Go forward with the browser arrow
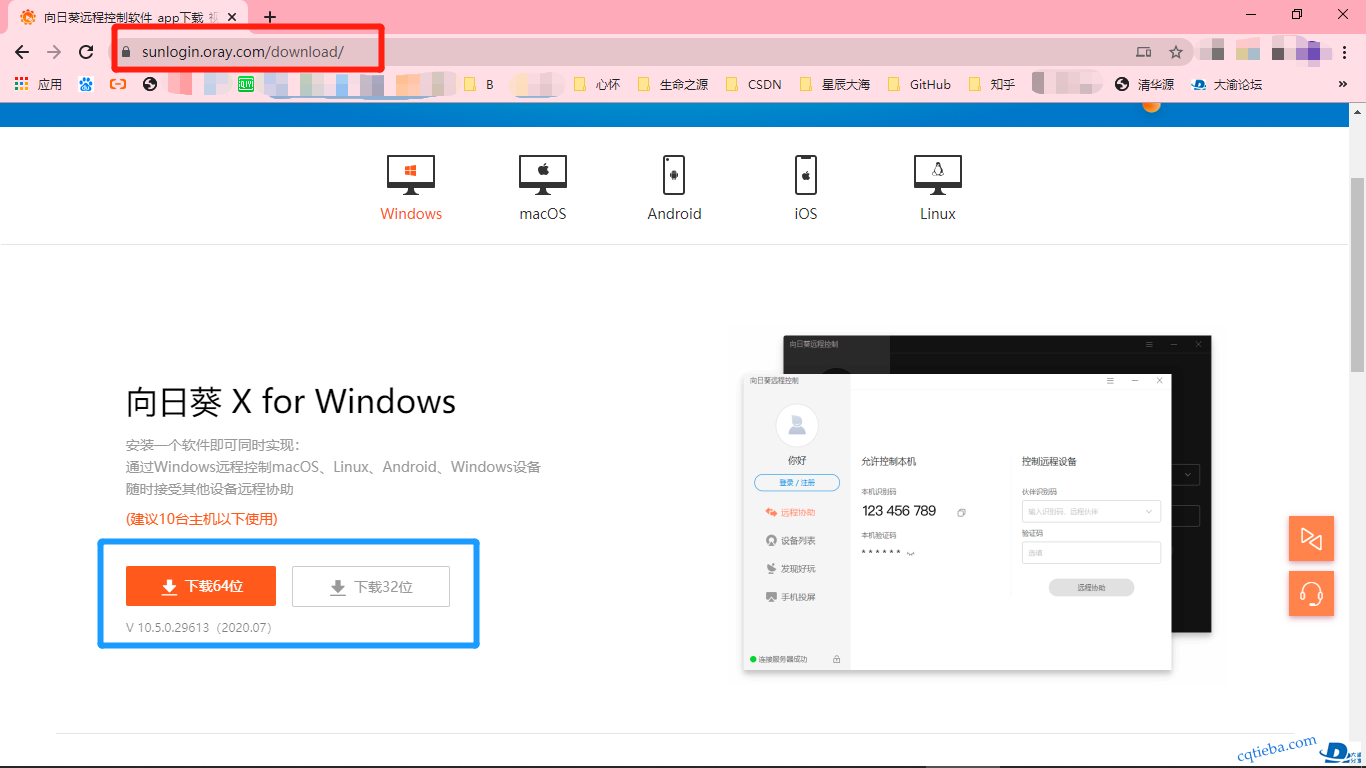Image resolution: width=1366 pixels, height=768 pixels. (54, 52)
